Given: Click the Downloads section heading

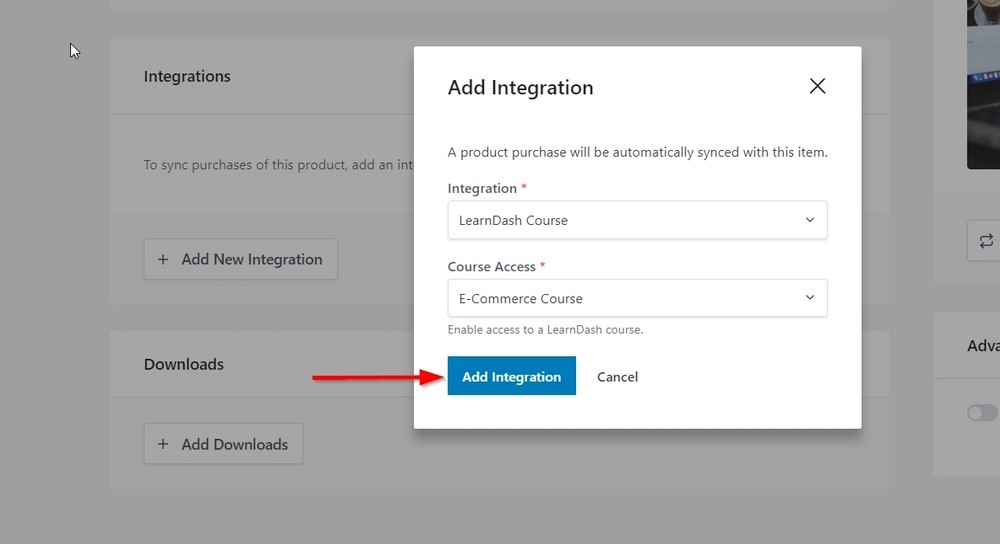Looking at the screenshot, I should (x=184, y=364).
